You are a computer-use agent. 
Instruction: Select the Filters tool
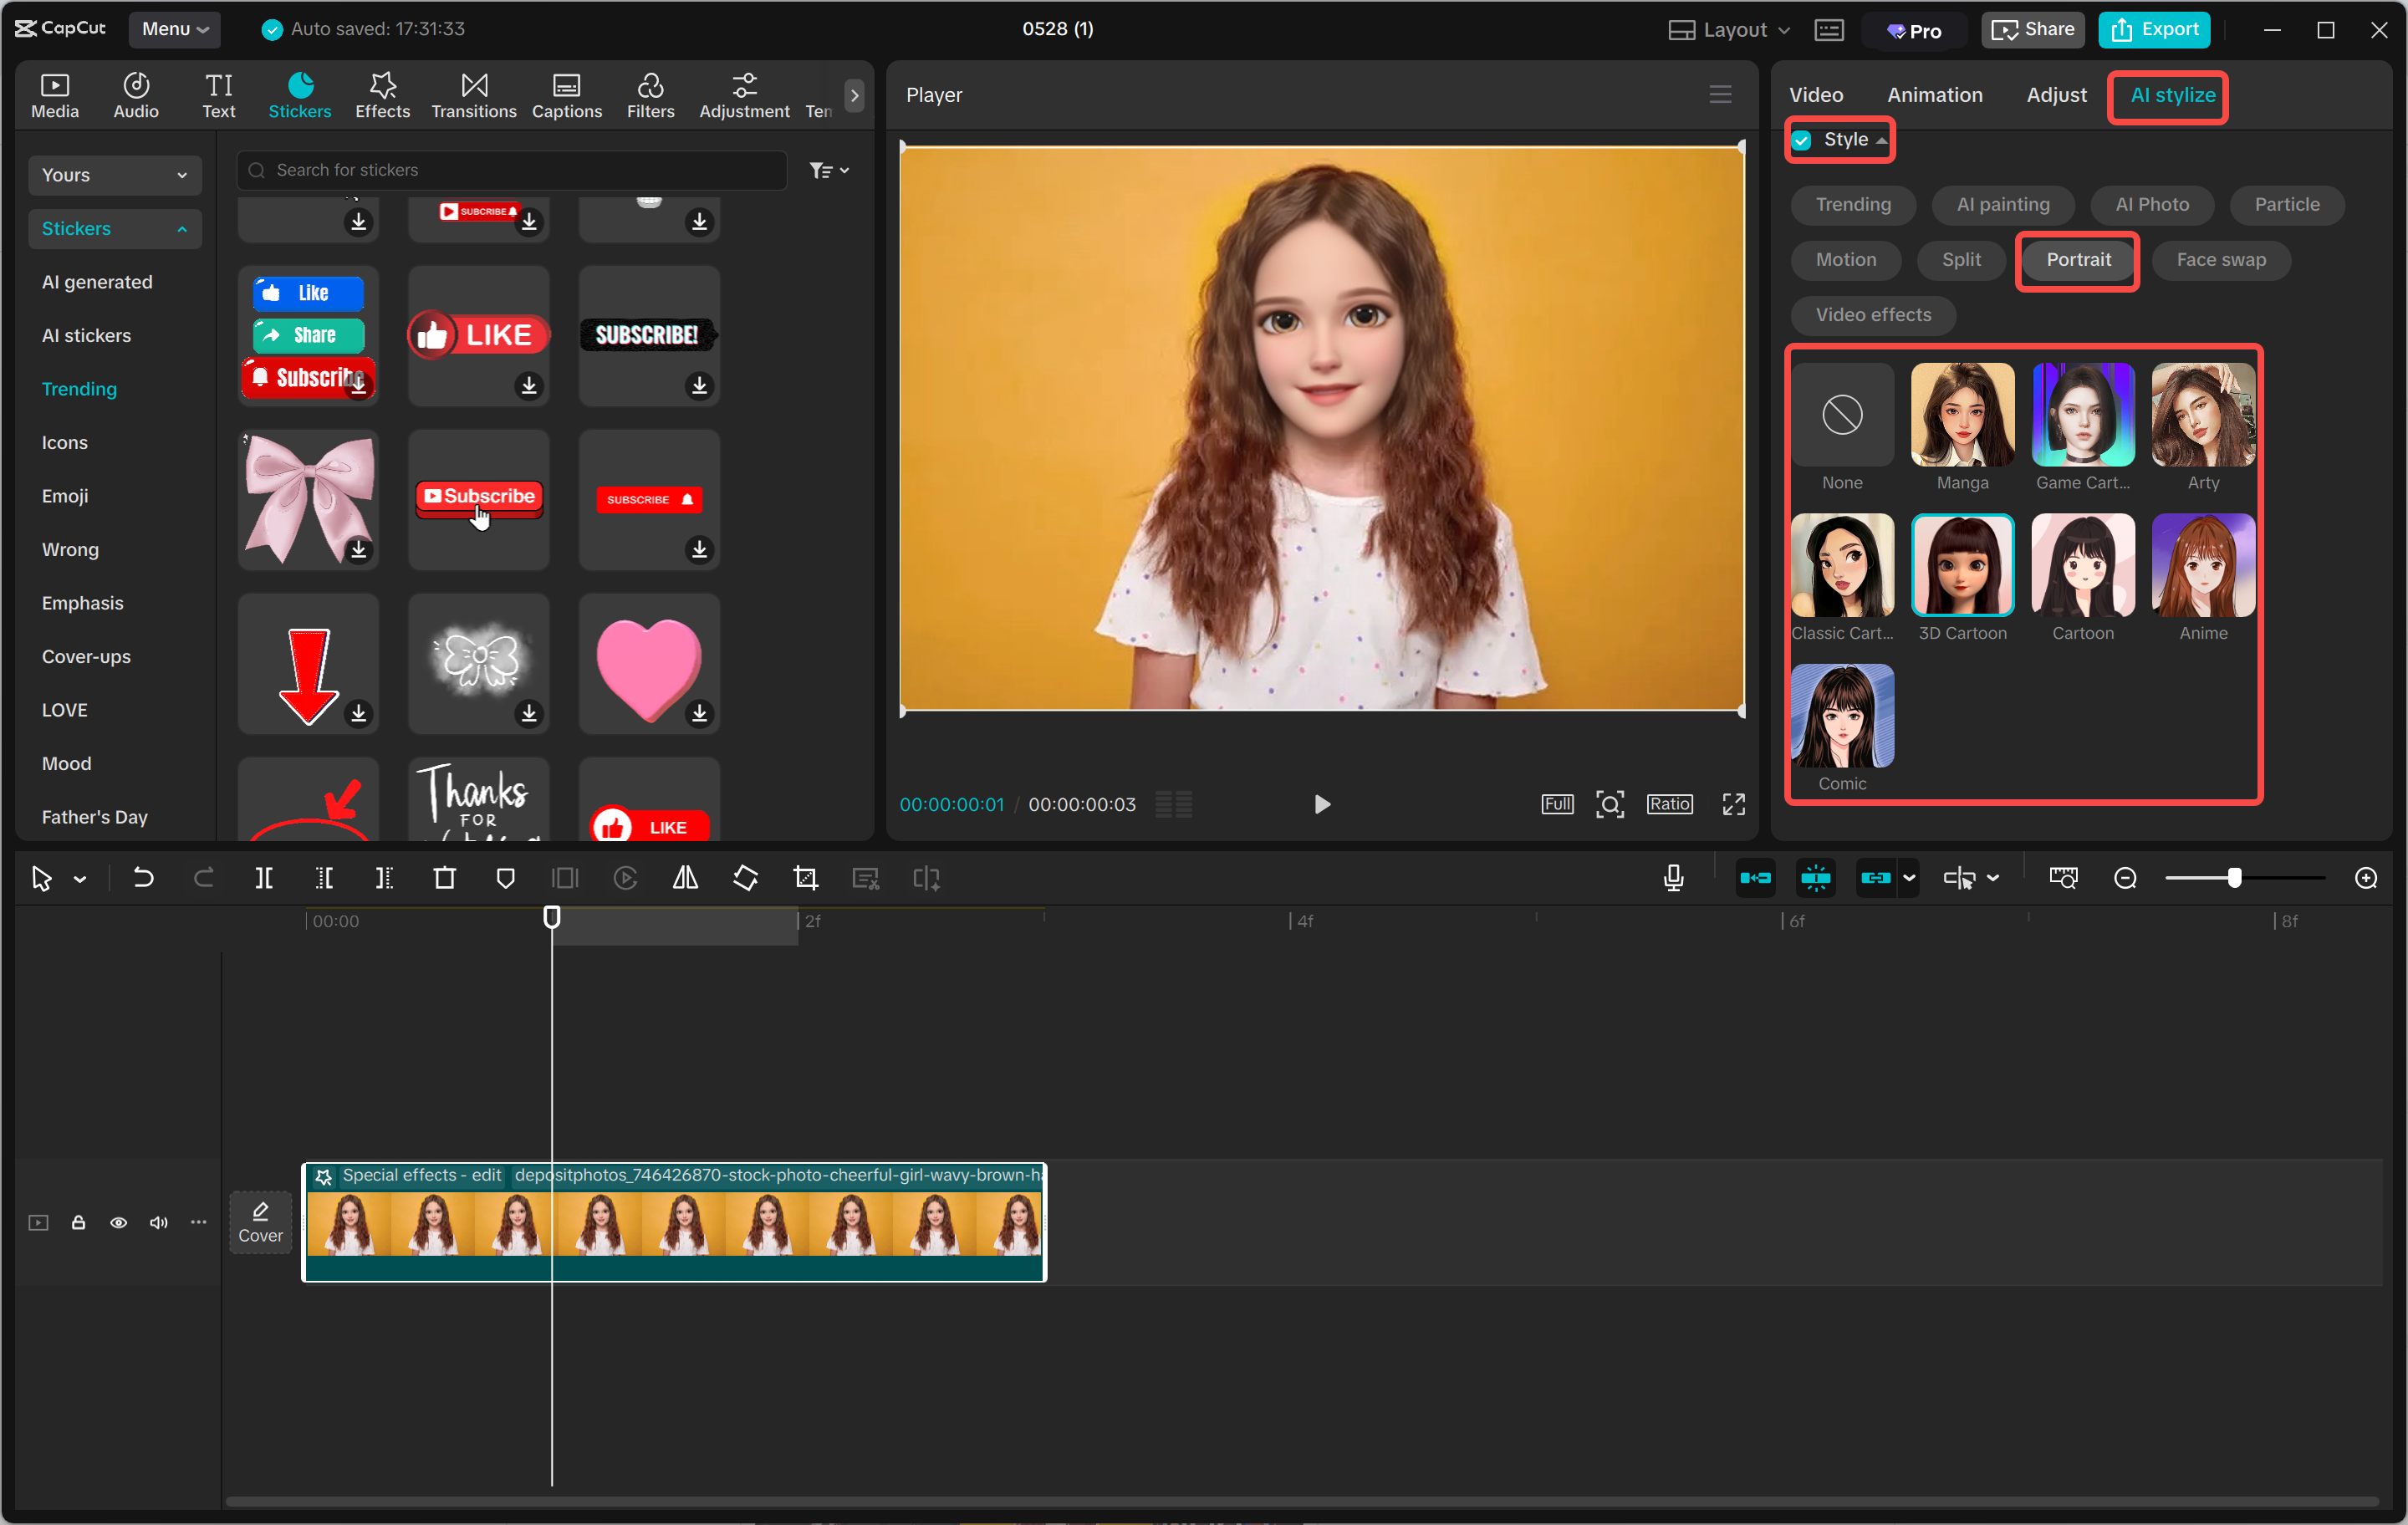click(651, 95)
